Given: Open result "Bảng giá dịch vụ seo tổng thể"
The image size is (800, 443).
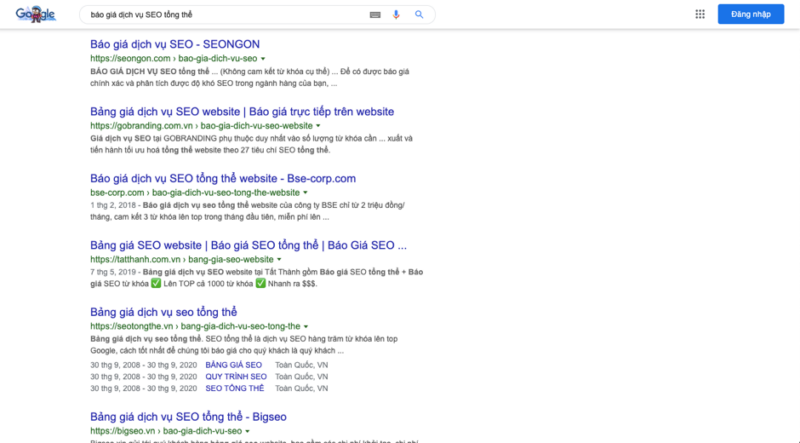Looking at the screenshot, I should (164, 312).
